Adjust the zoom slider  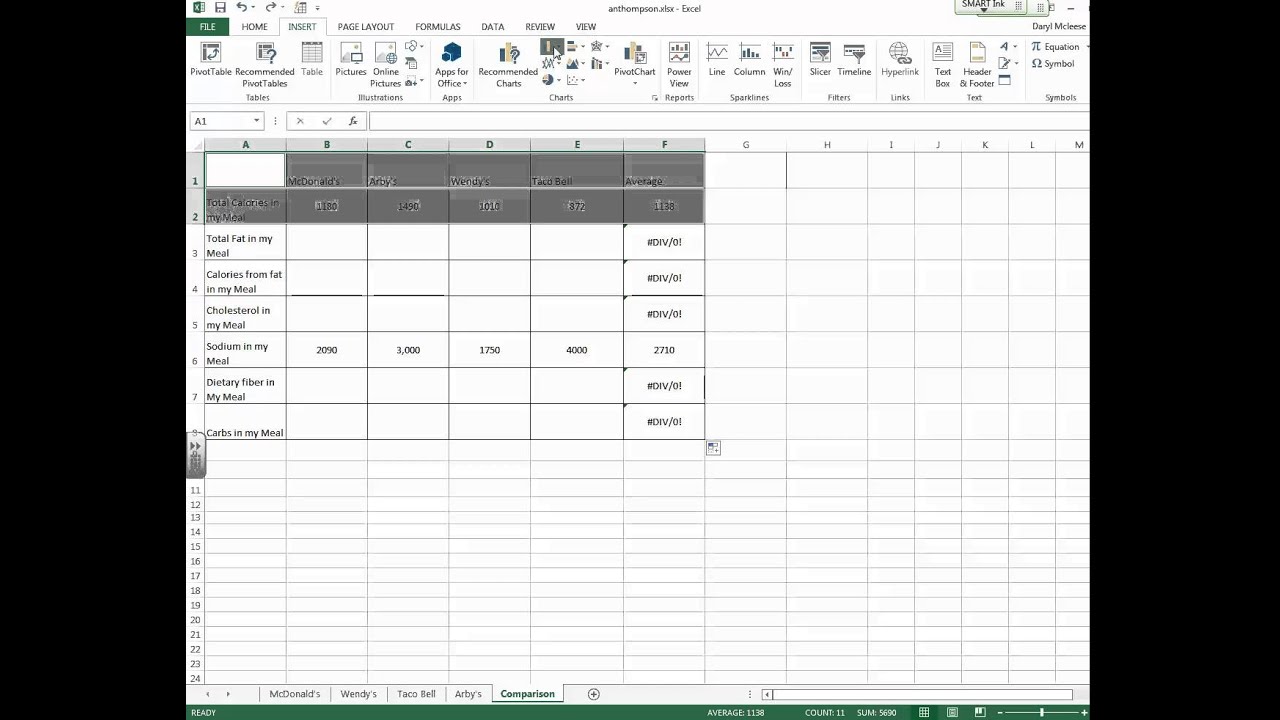(x=1041, y=712)
